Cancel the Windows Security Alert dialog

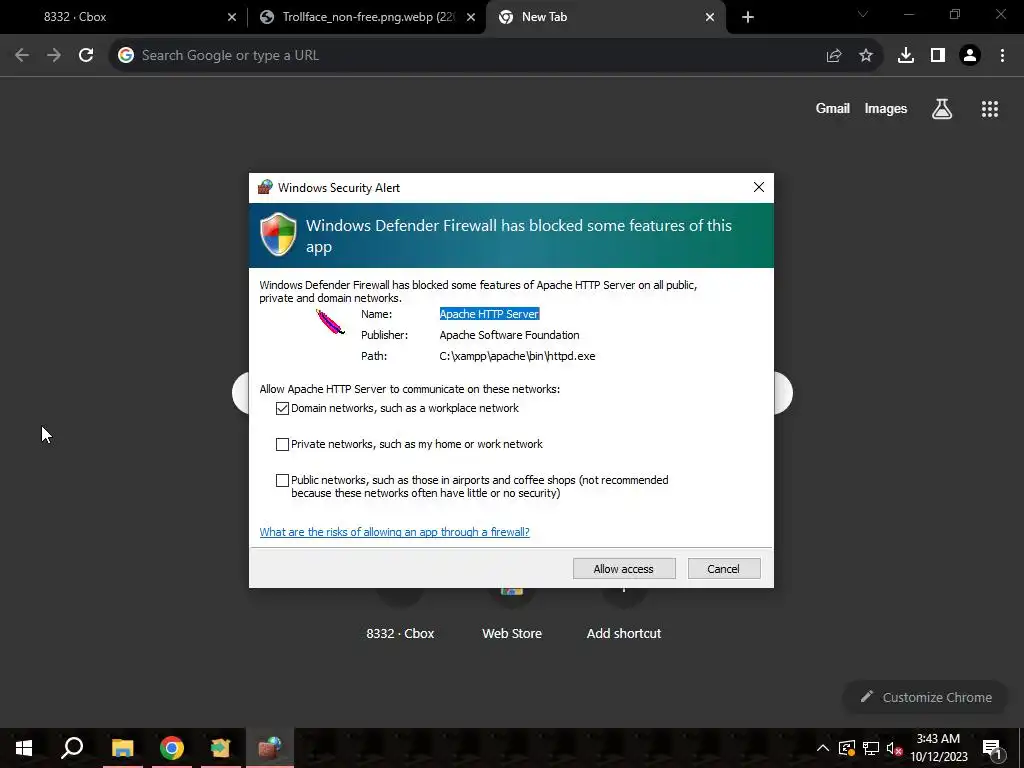tap(724, 569)
